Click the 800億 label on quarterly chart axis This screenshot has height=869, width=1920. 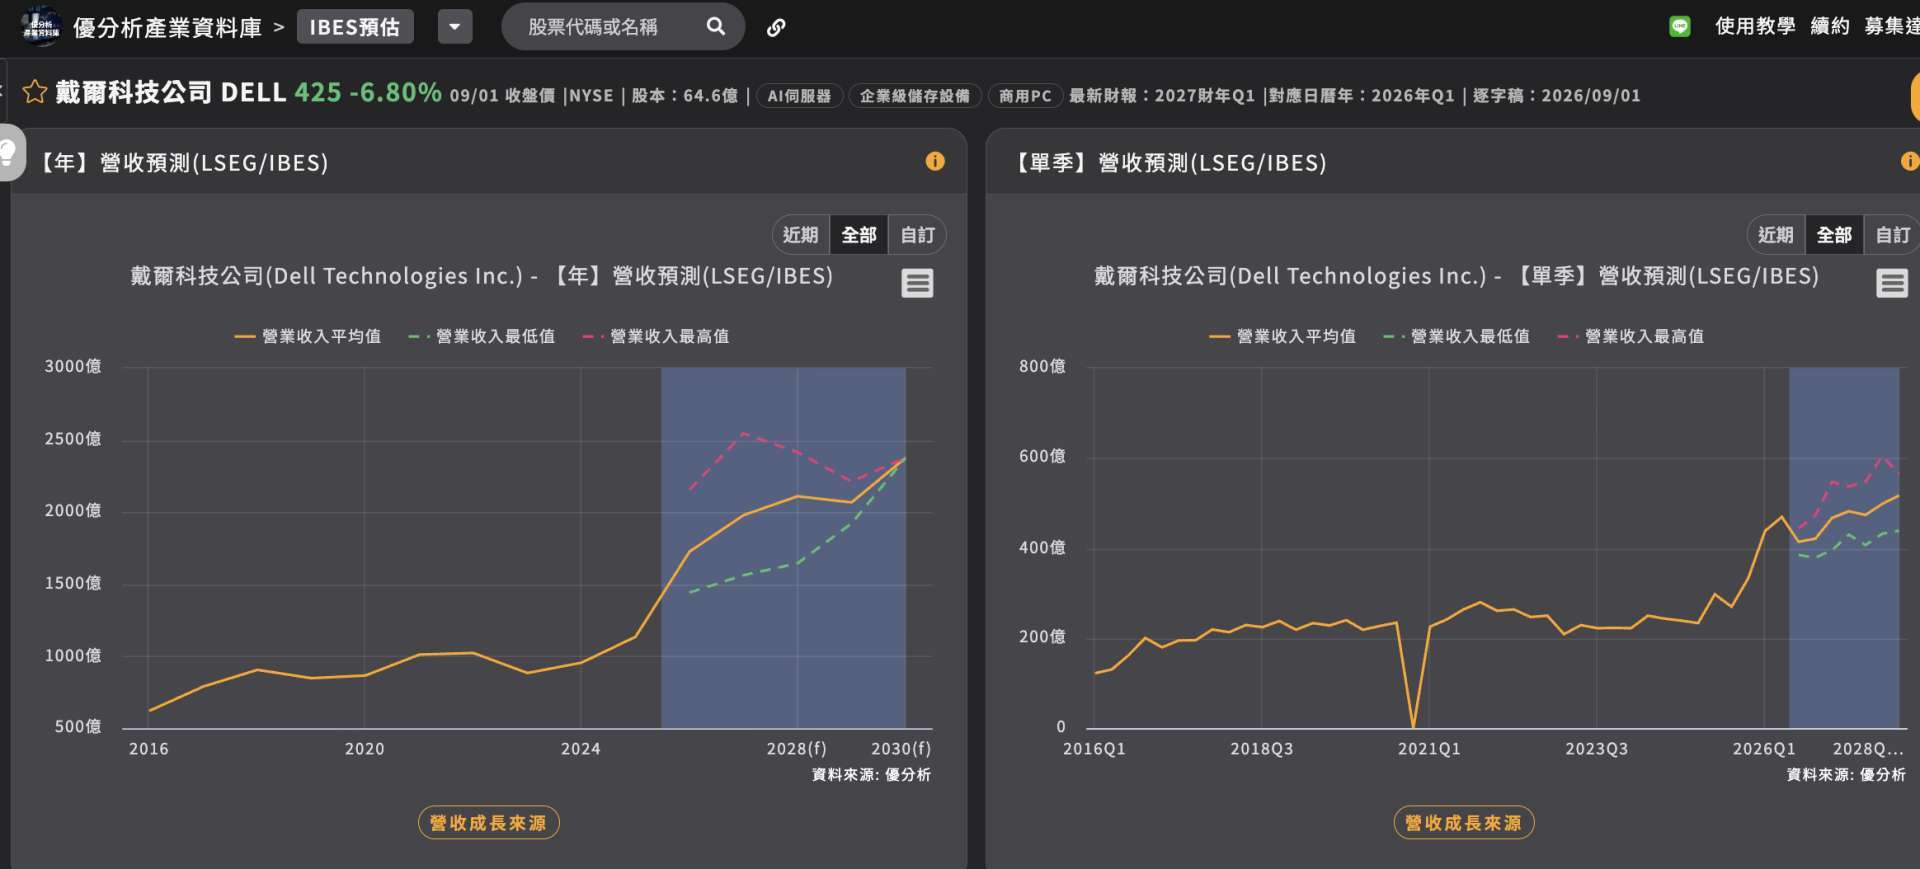1043,367
